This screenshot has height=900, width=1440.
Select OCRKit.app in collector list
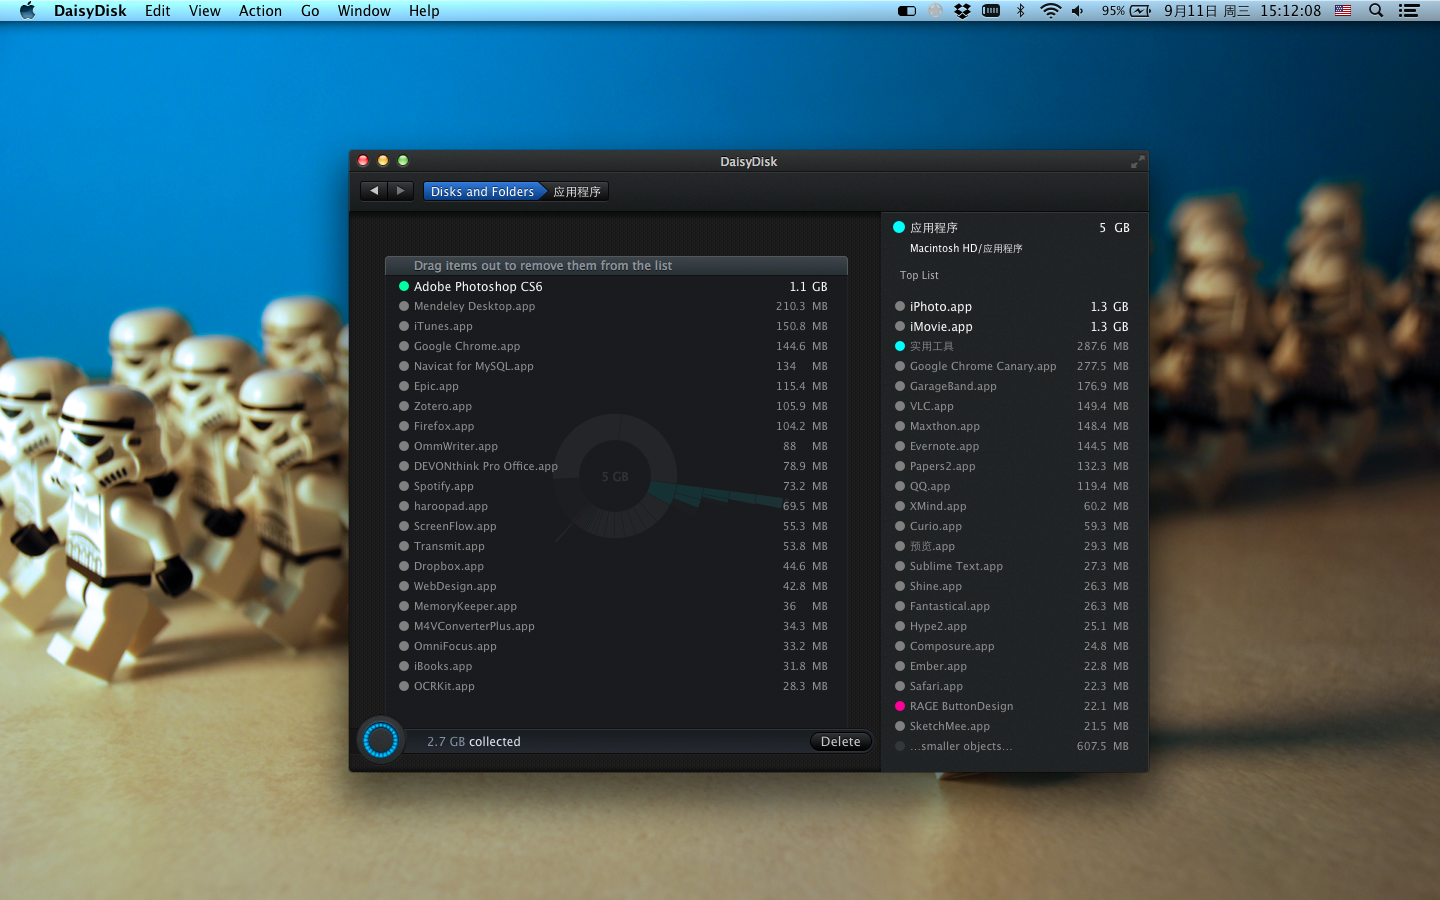(x=616, y=686)
